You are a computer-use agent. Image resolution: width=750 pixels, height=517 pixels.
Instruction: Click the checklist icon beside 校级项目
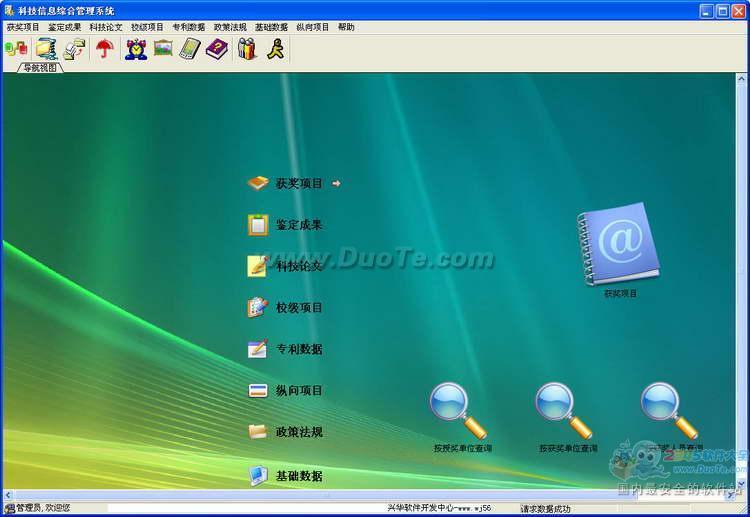tap(258, 308)
